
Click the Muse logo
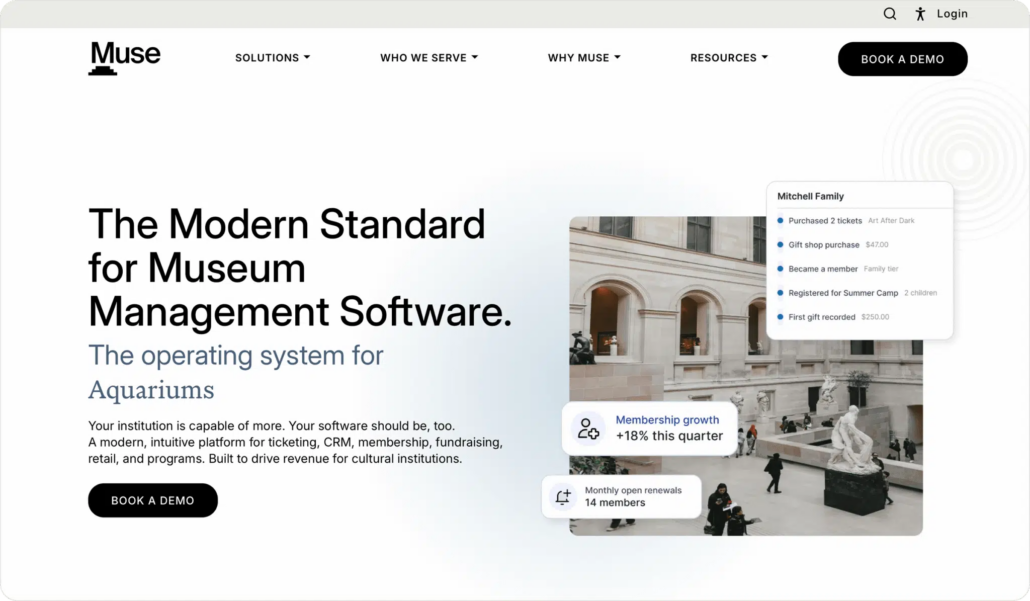pos(124,58)
